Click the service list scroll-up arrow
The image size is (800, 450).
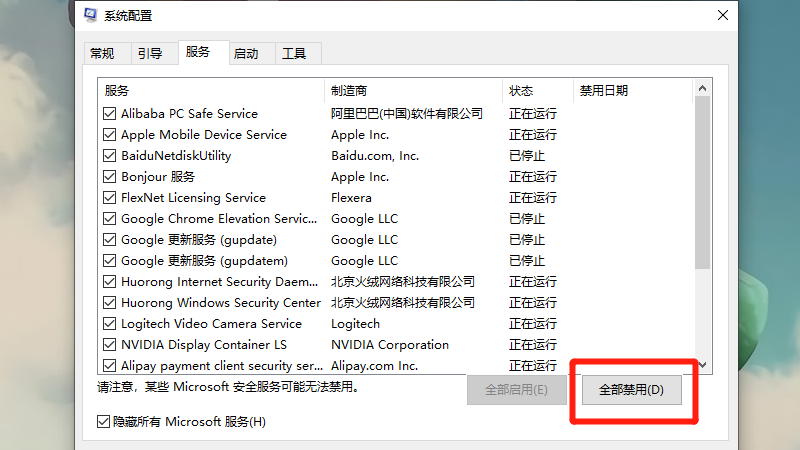(x=702, y=90)
